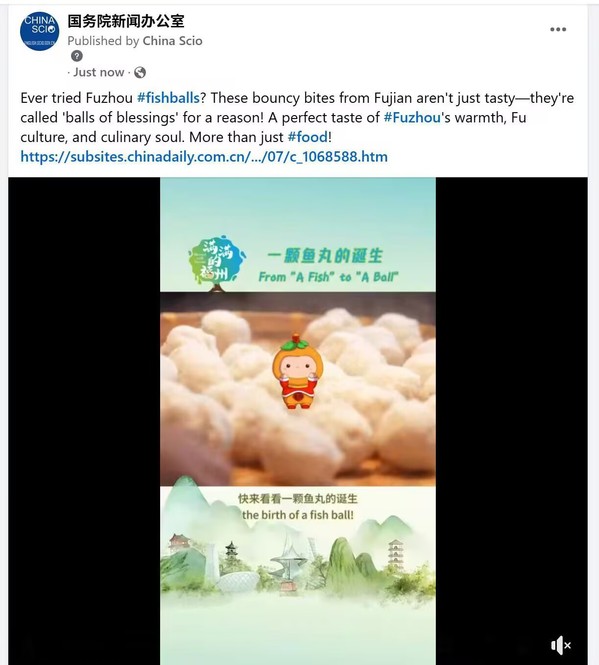The image size is (599, 665).
Task: Click the China SCIO profile avatar
Action: (x=39, y=31)
